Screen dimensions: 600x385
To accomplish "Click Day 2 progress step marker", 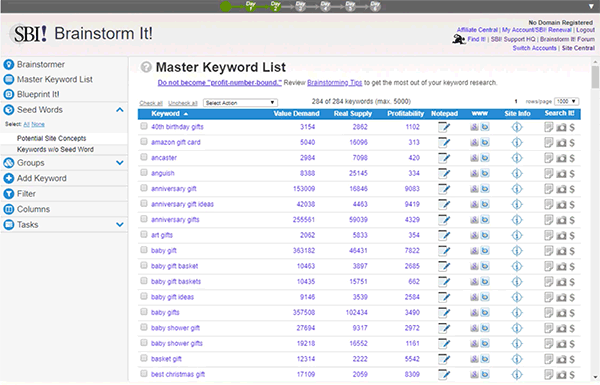I will pos(276,6).
